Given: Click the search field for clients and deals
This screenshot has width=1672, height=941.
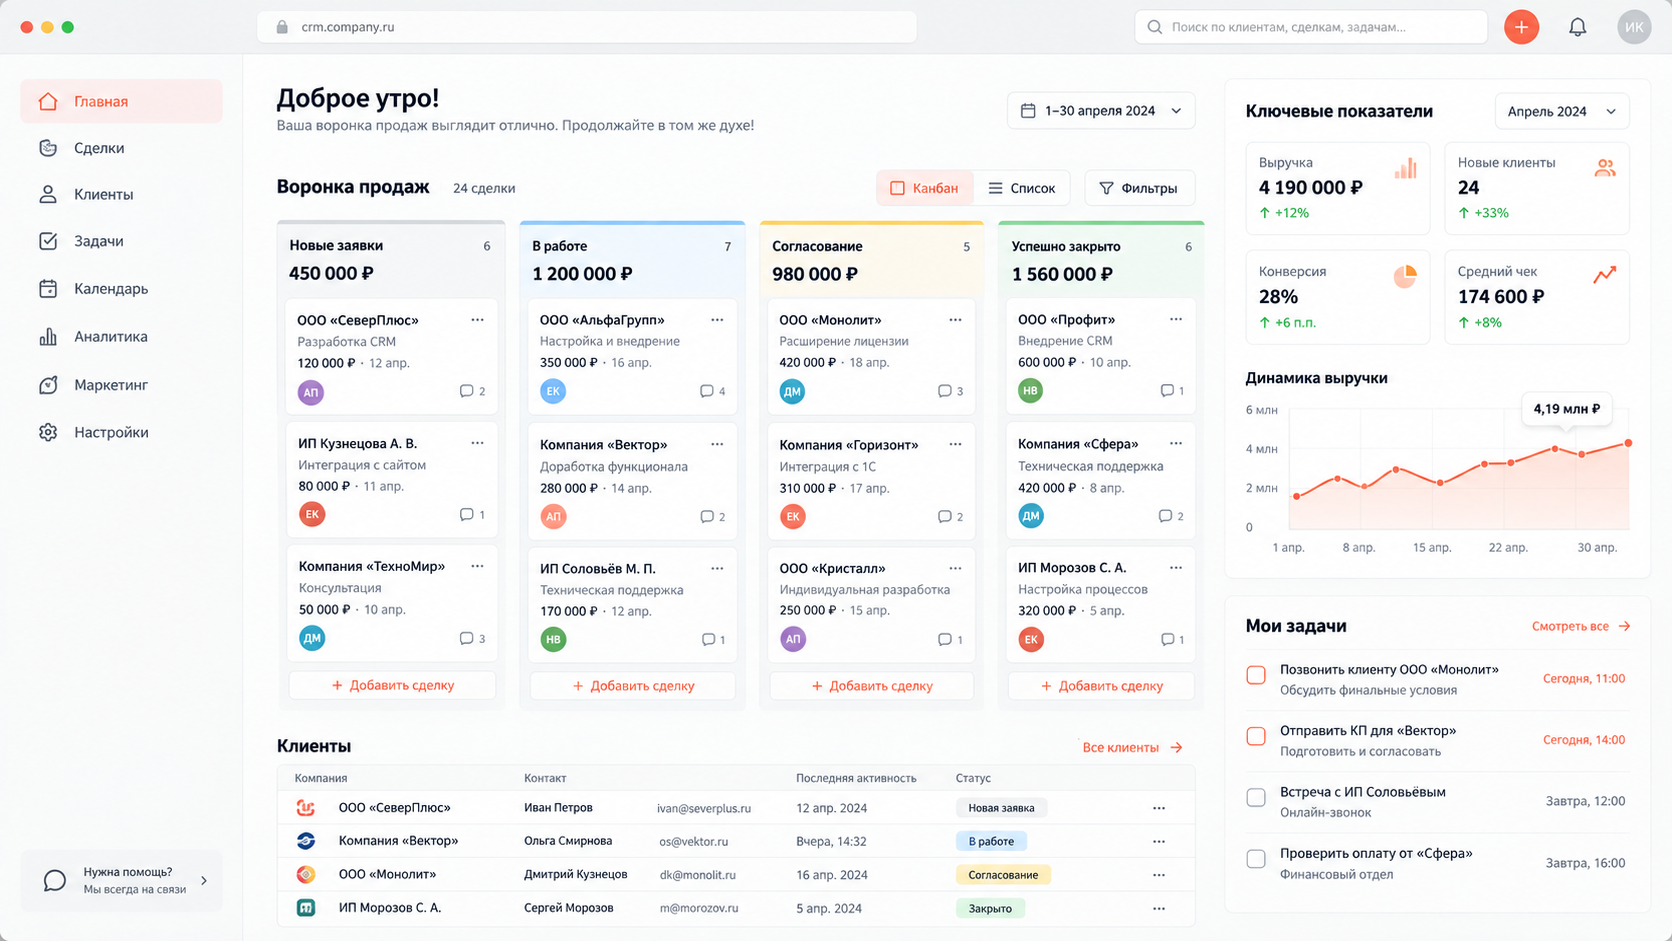Looking at the screenshot, I should tap(1311, 27).
